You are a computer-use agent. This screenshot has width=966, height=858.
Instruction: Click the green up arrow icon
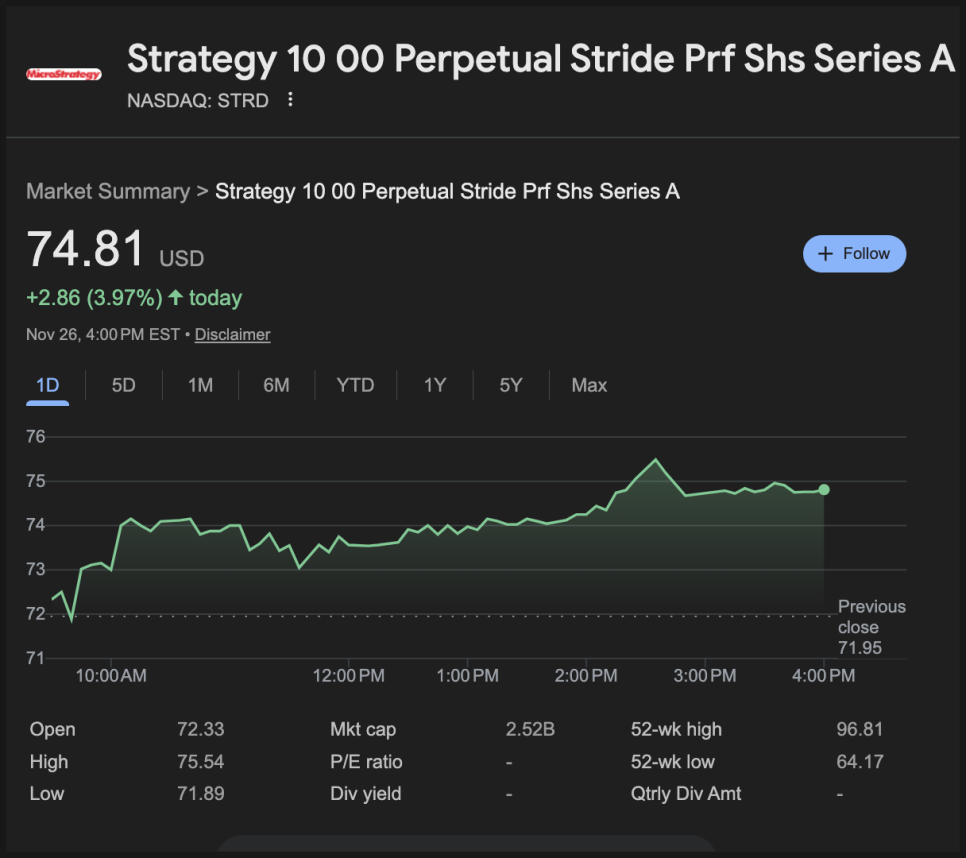176,298
